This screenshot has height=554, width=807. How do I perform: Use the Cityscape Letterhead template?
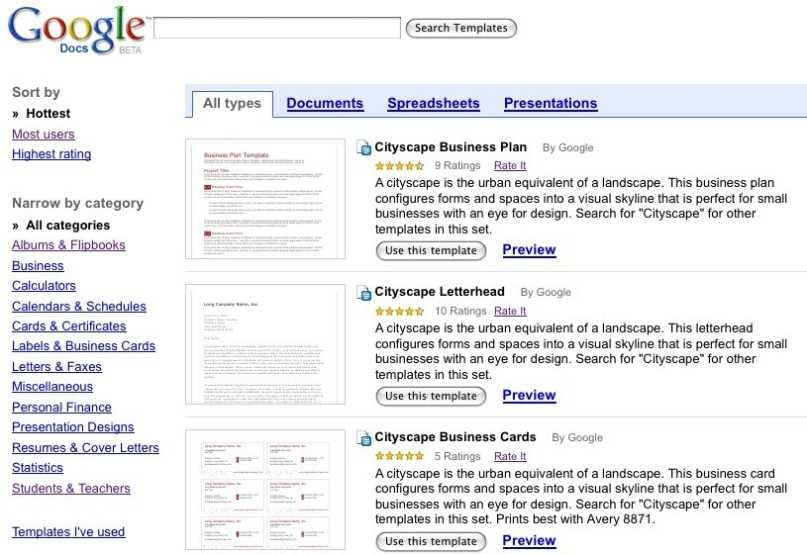431,396
